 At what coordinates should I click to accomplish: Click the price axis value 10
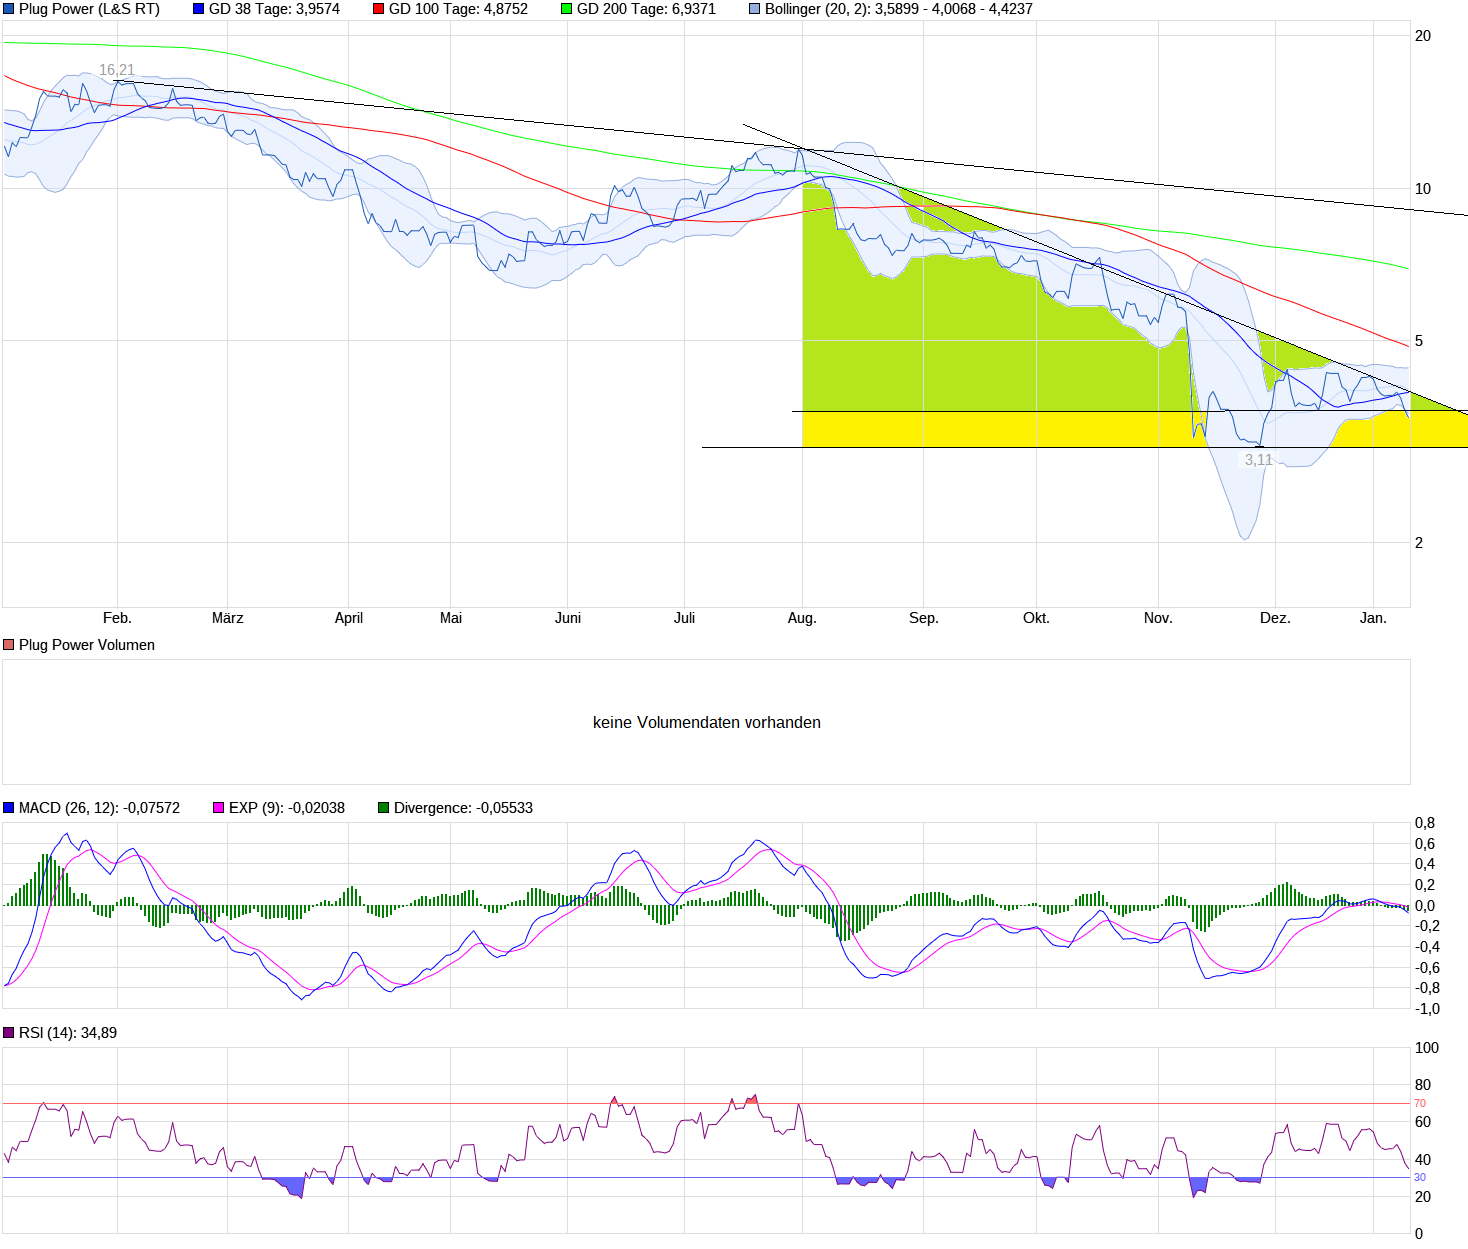1423,189
